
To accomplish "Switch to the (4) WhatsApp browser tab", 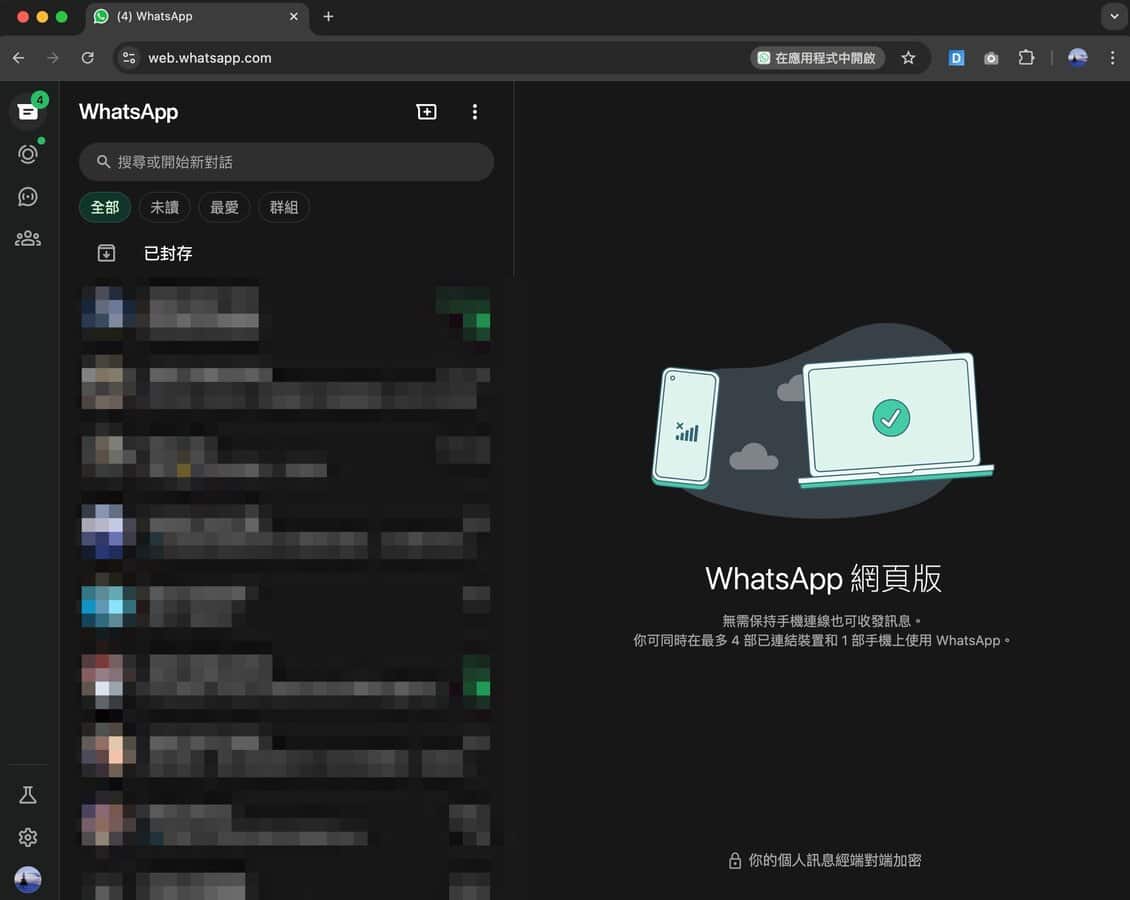I will pyautogui.click(x=190, y=16).
